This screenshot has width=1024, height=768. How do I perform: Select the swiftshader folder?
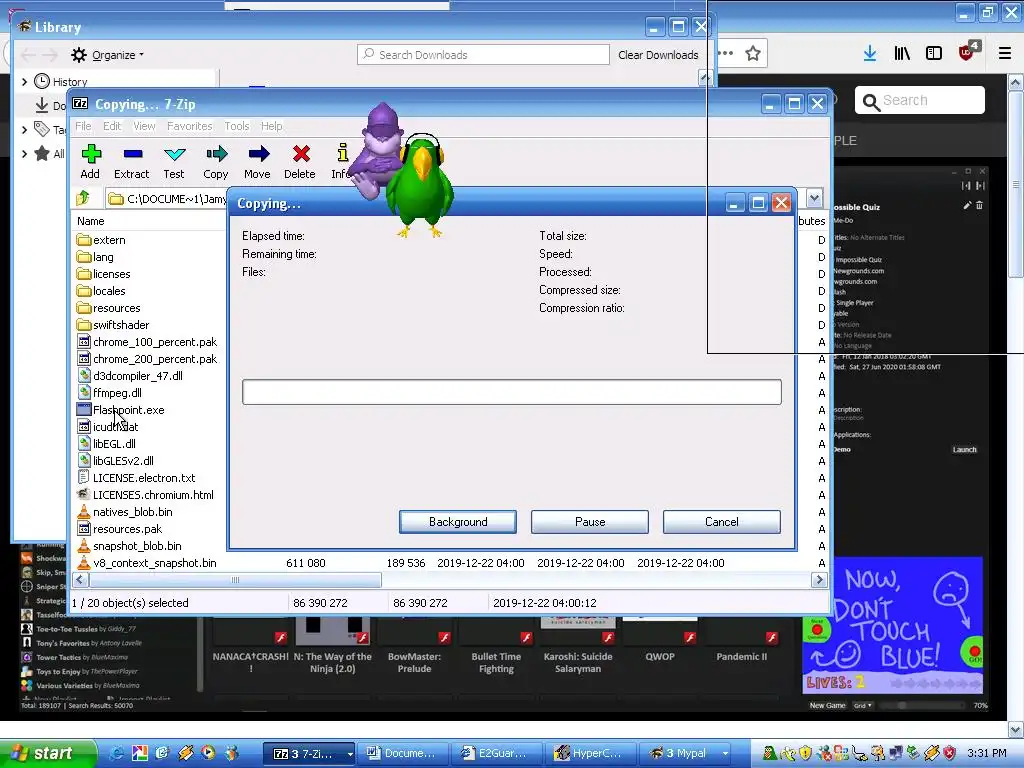tap(113, 325)
